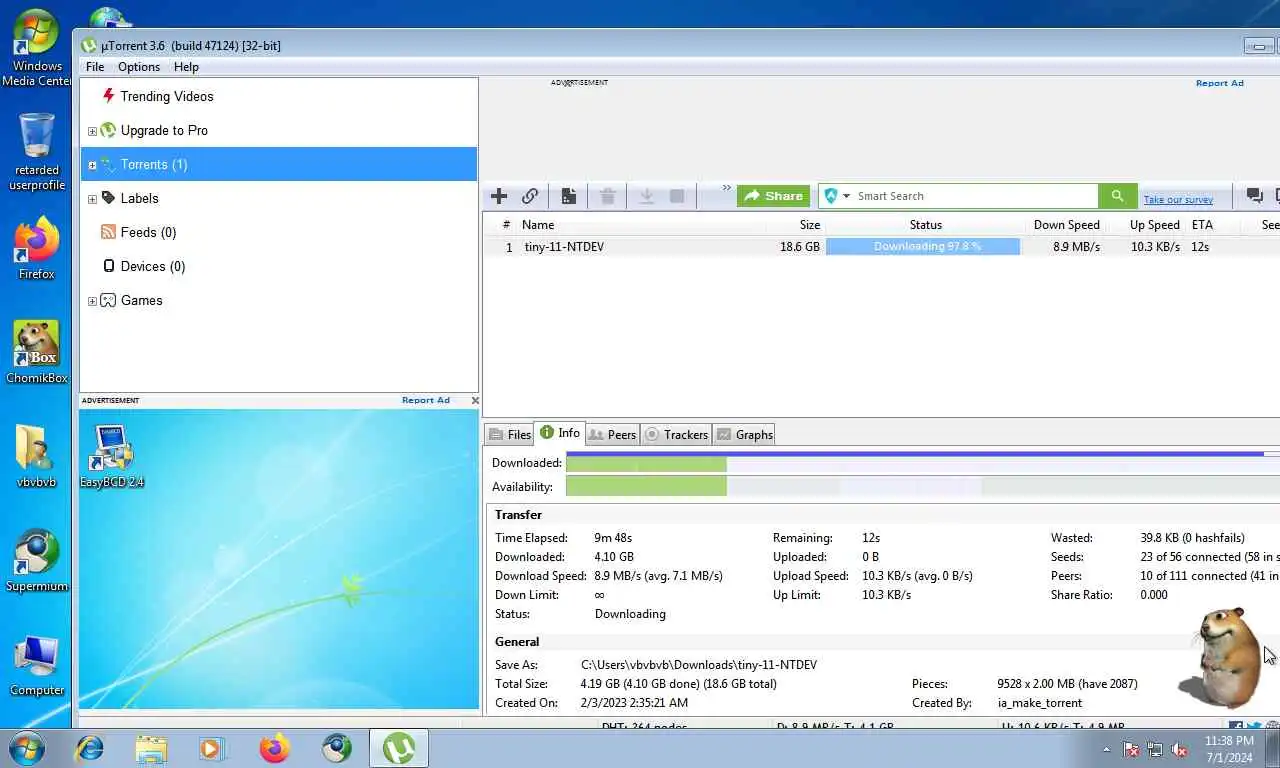The height and width of the screenshot is (768, 1280).
Task: Click the Add Torrent plus icon
Action: (499, 196)
